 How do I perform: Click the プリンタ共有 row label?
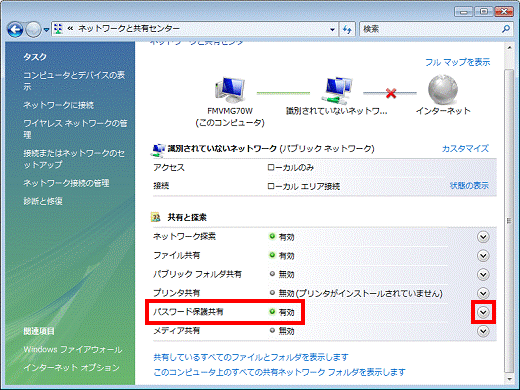tap(176, 293)
